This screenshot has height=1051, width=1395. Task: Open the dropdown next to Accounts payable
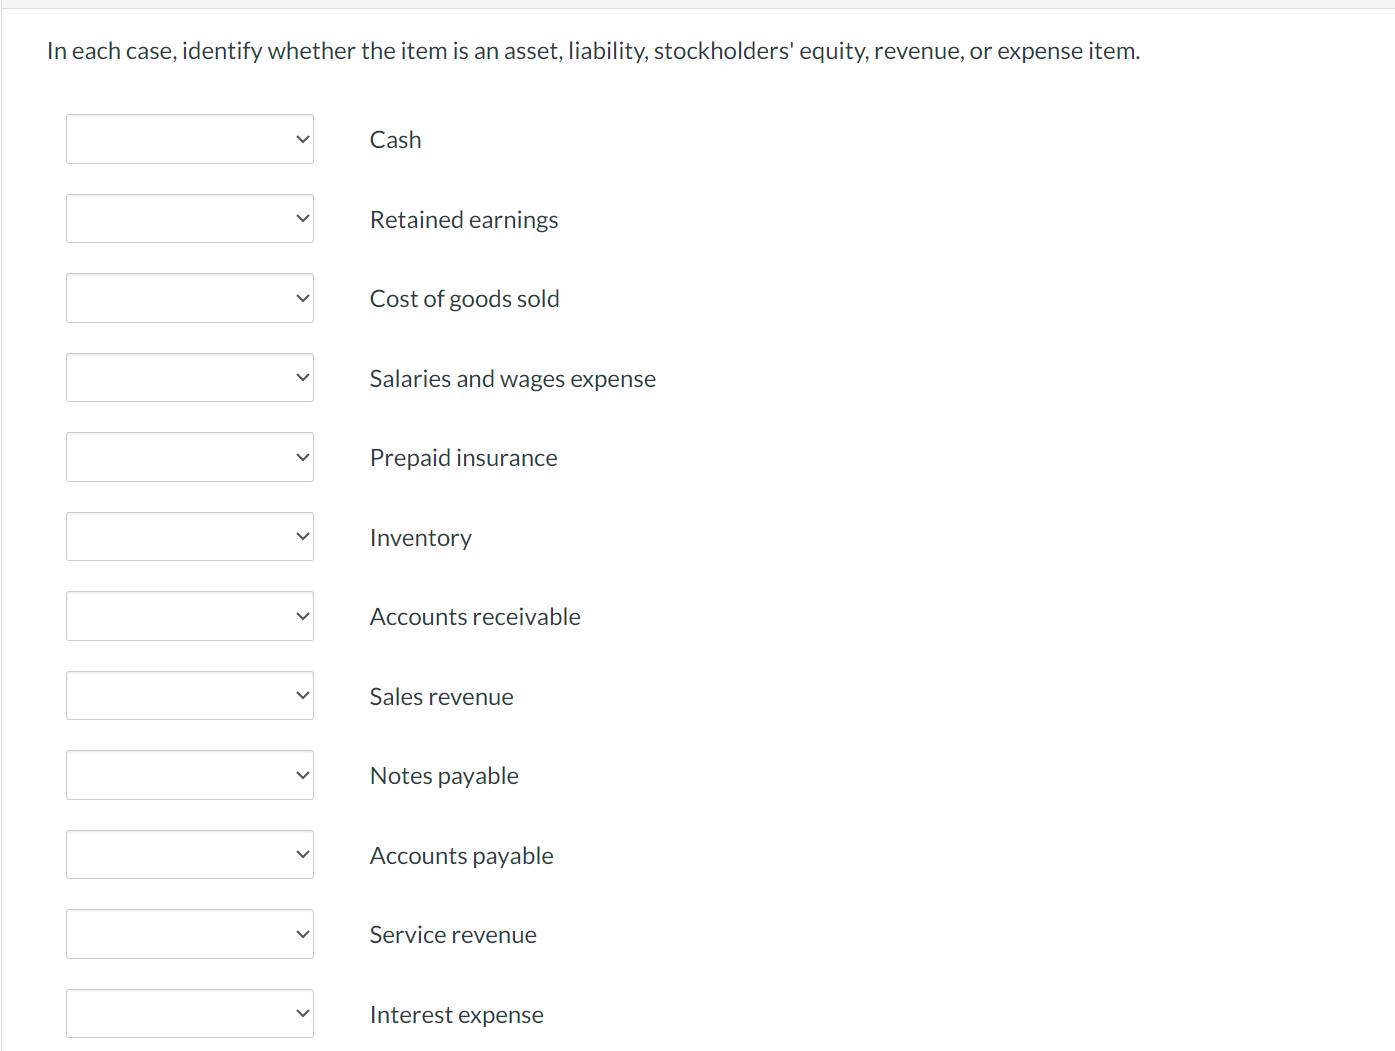click(x=189, y=854)
